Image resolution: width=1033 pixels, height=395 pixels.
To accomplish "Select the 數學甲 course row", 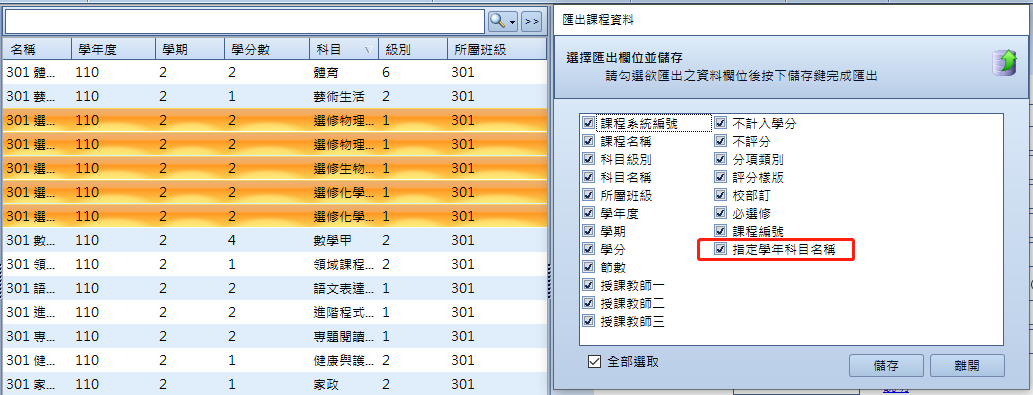I will [274, 240].
